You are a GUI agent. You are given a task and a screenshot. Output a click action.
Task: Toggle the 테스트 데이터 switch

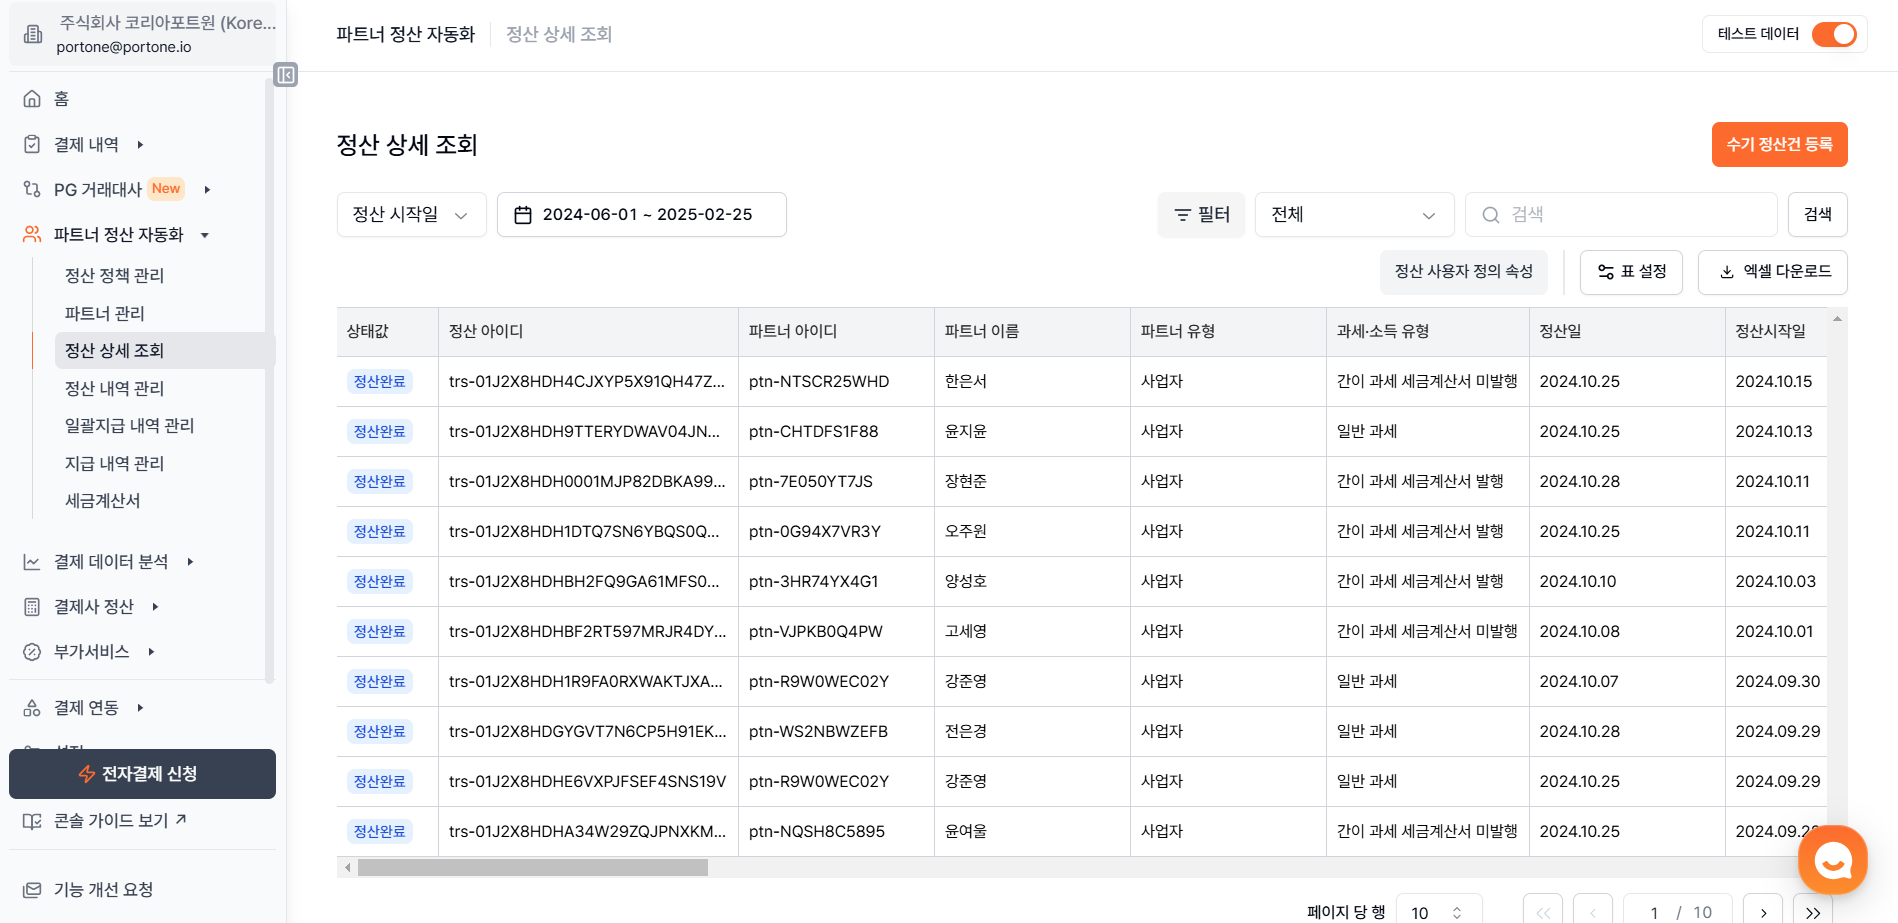point(1833,34)
